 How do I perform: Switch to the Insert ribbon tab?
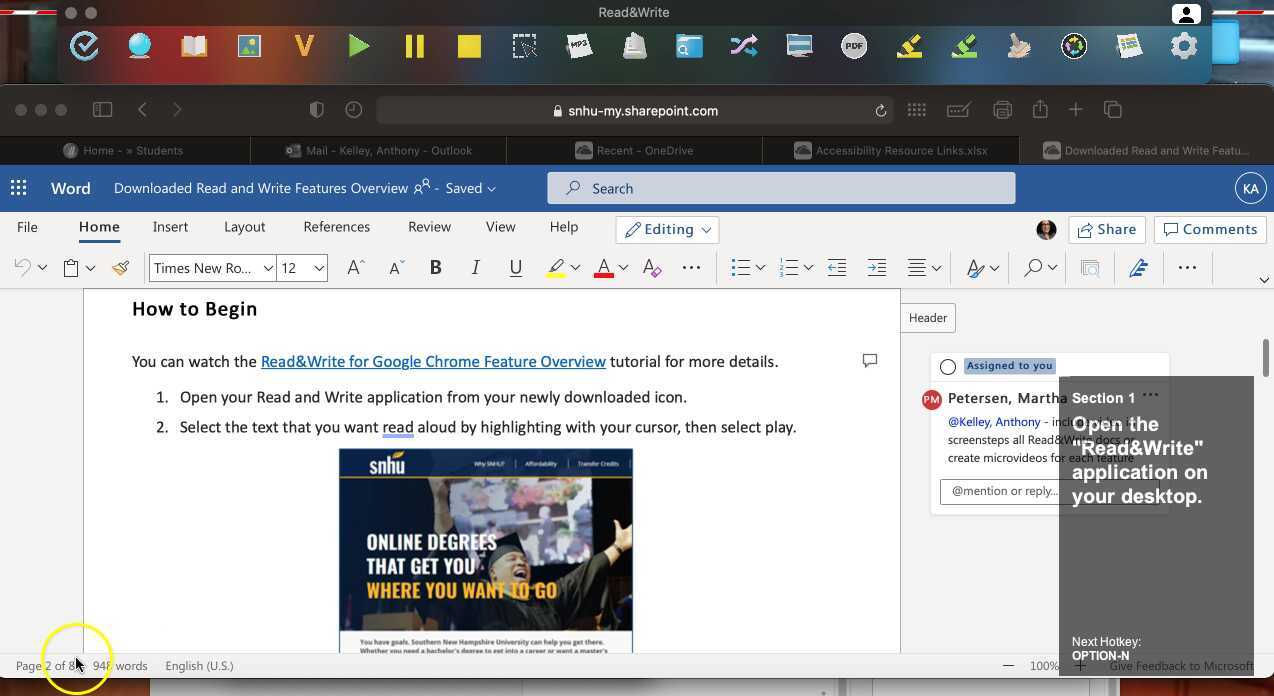(170, 227)
